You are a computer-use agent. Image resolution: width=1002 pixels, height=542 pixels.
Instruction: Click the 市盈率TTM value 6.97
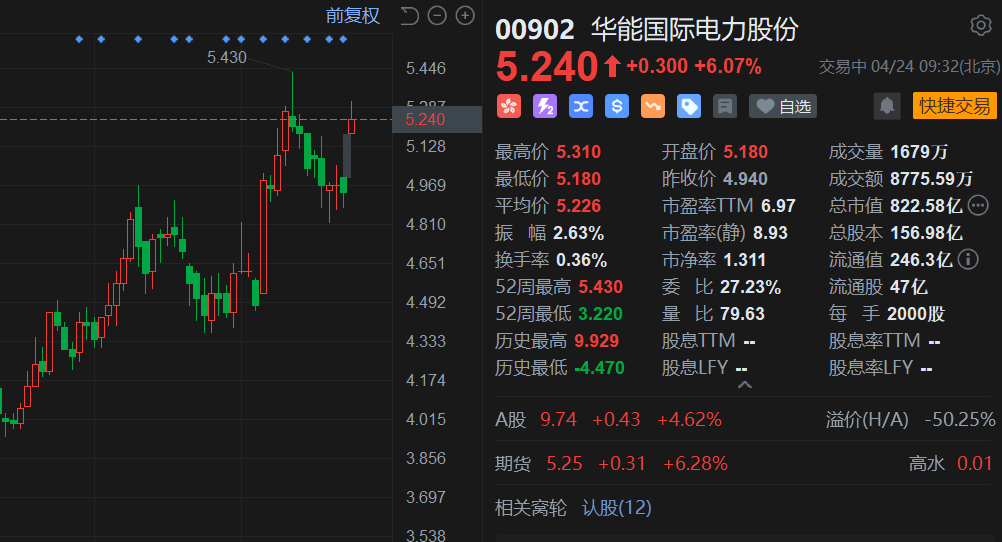point(778,206)
